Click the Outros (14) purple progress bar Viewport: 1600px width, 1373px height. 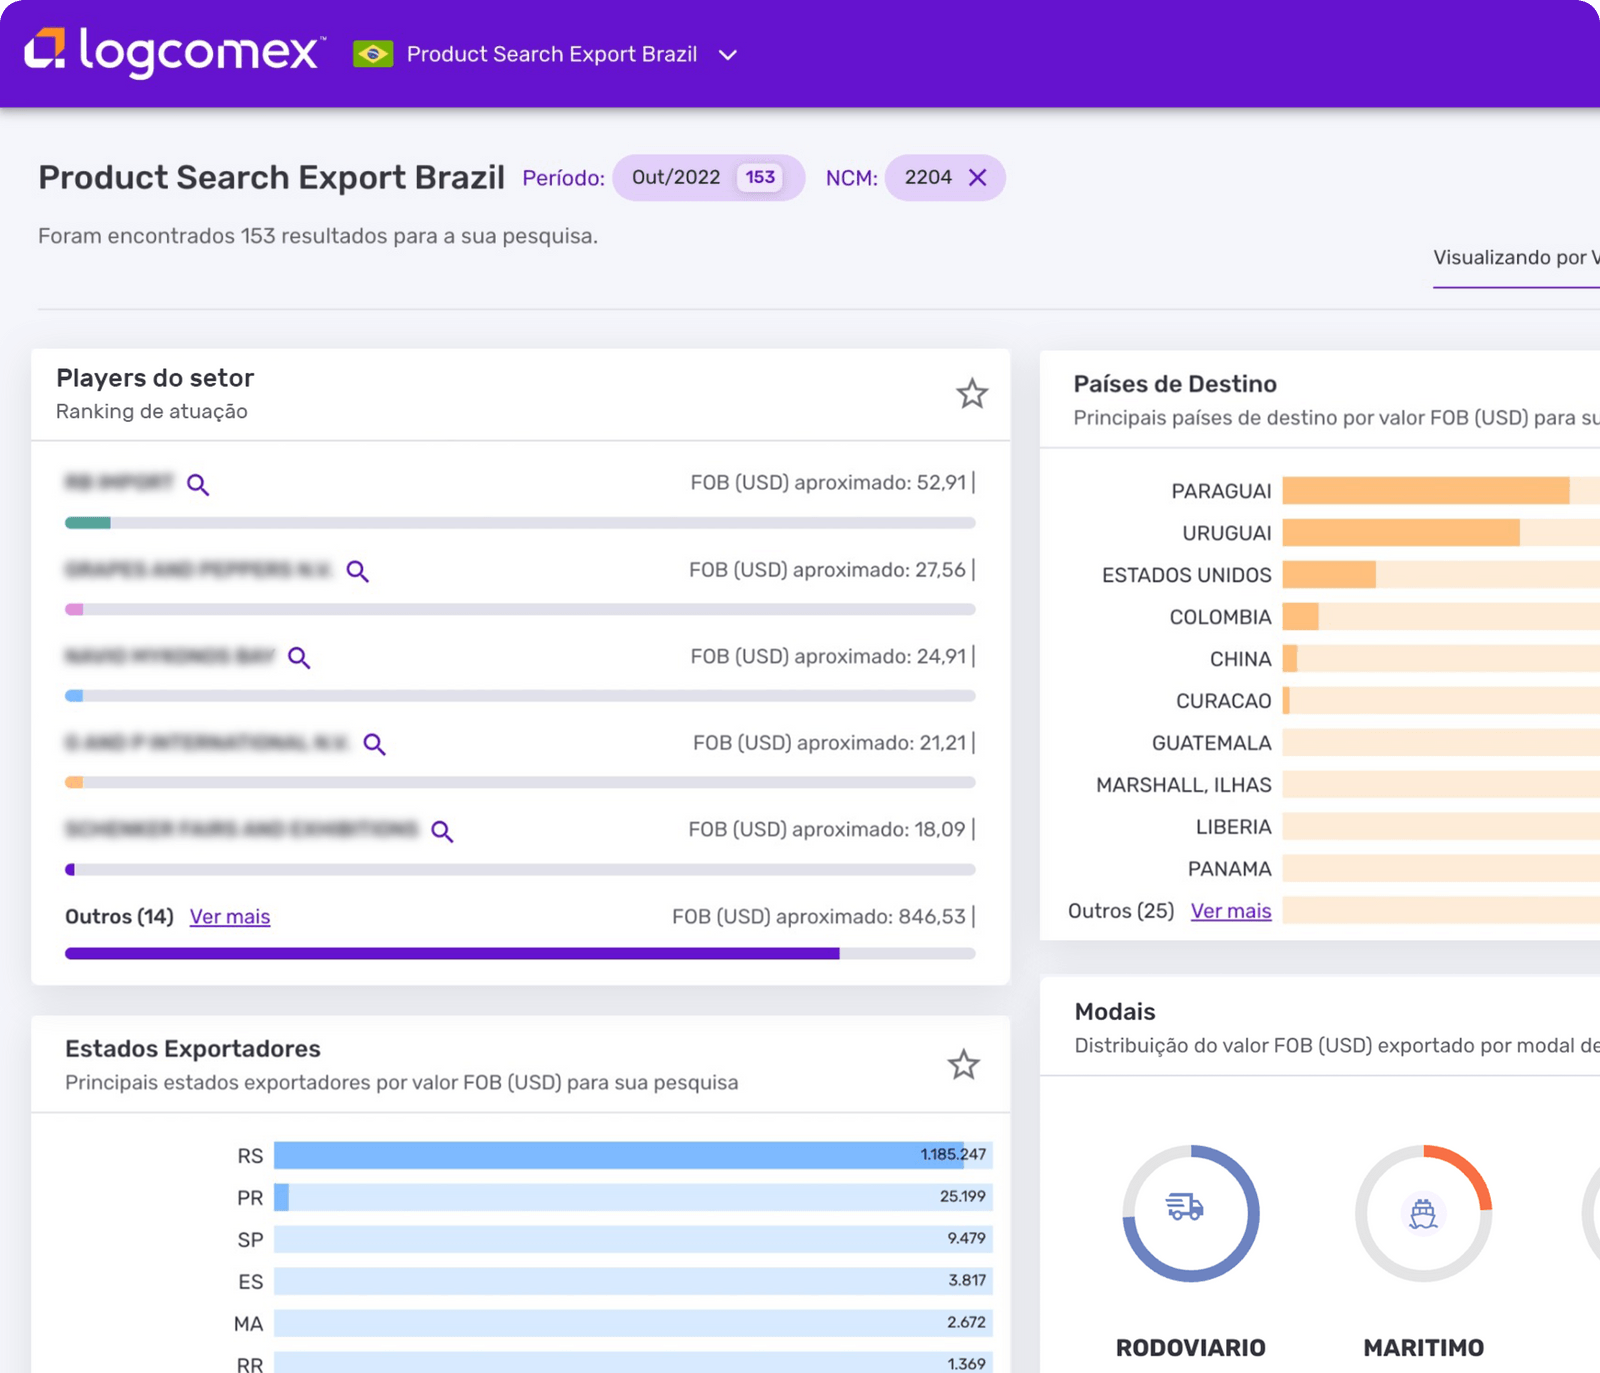pos(452,954)
